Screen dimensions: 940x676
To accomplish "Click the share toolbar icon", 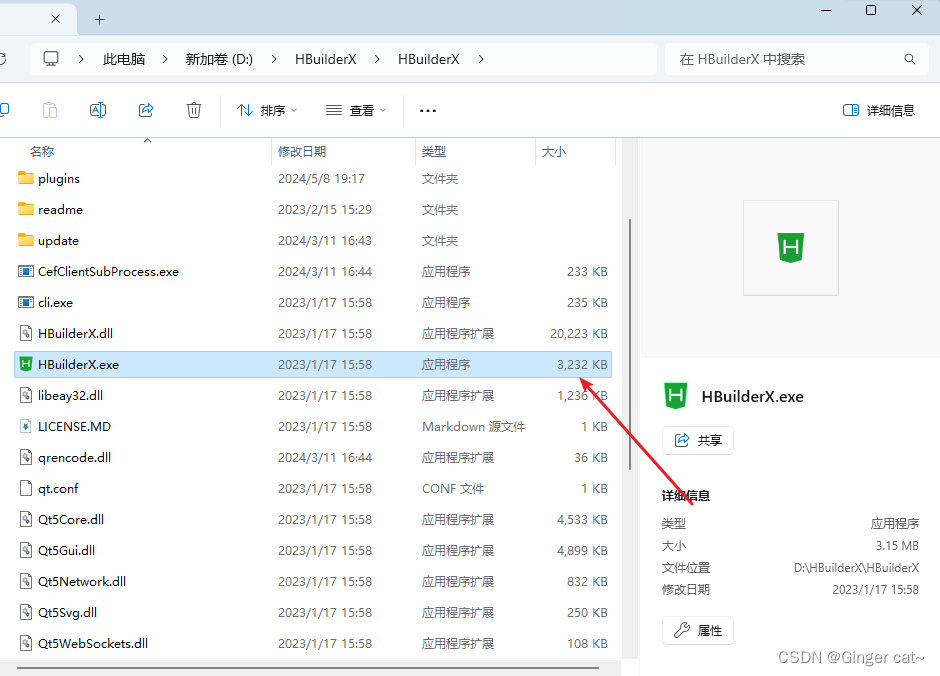I will [x=146, y=110].
